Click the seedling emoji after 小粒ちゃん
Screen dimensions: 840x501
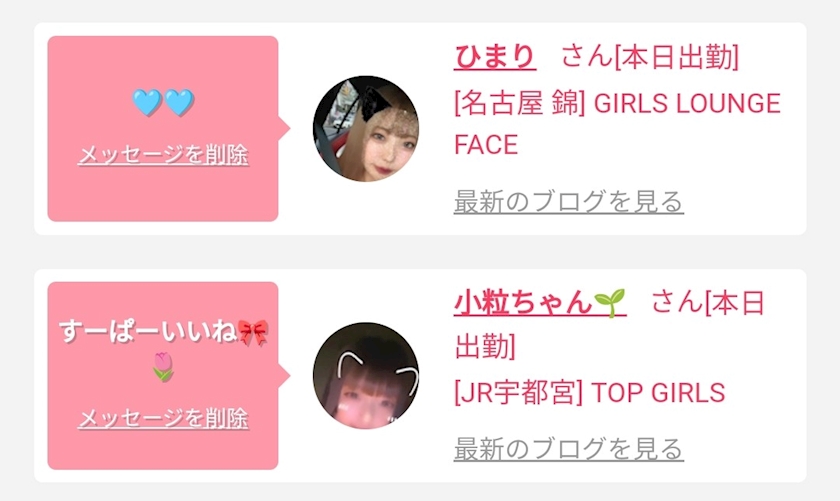[x=610, y=303]
